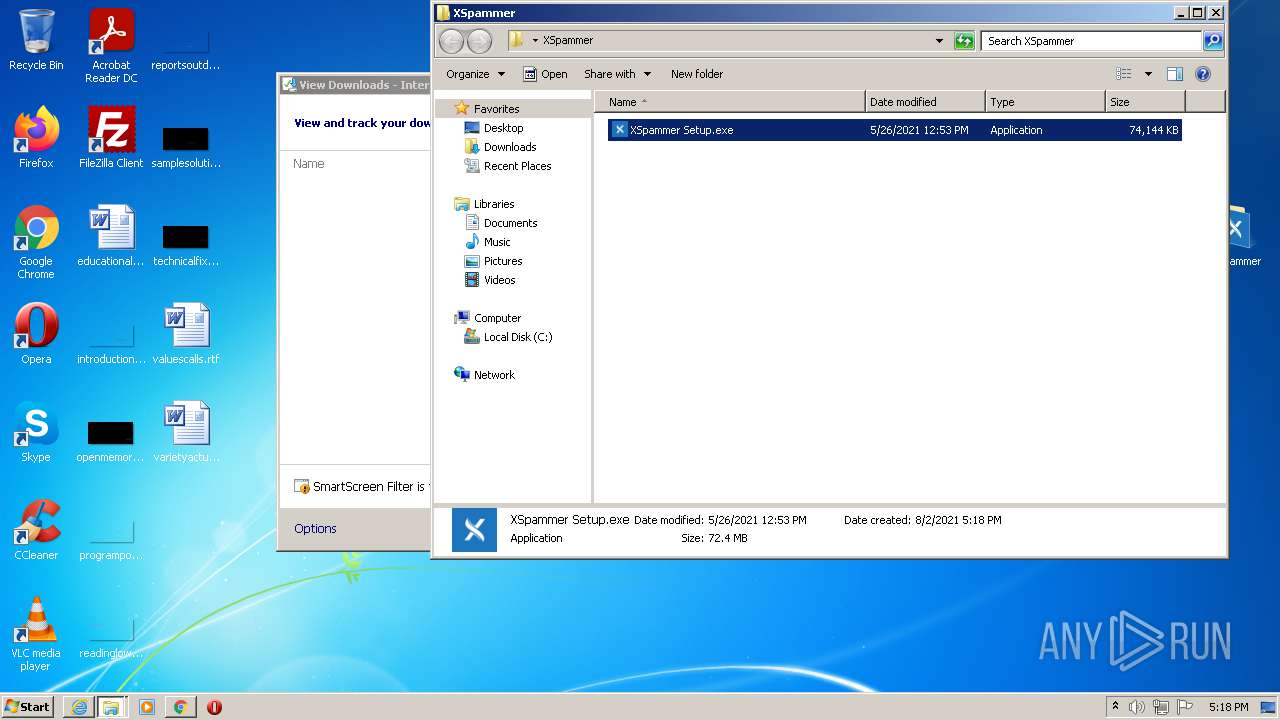
Task: Open the Action Center flag tray icon
Action: point(1186,707)
